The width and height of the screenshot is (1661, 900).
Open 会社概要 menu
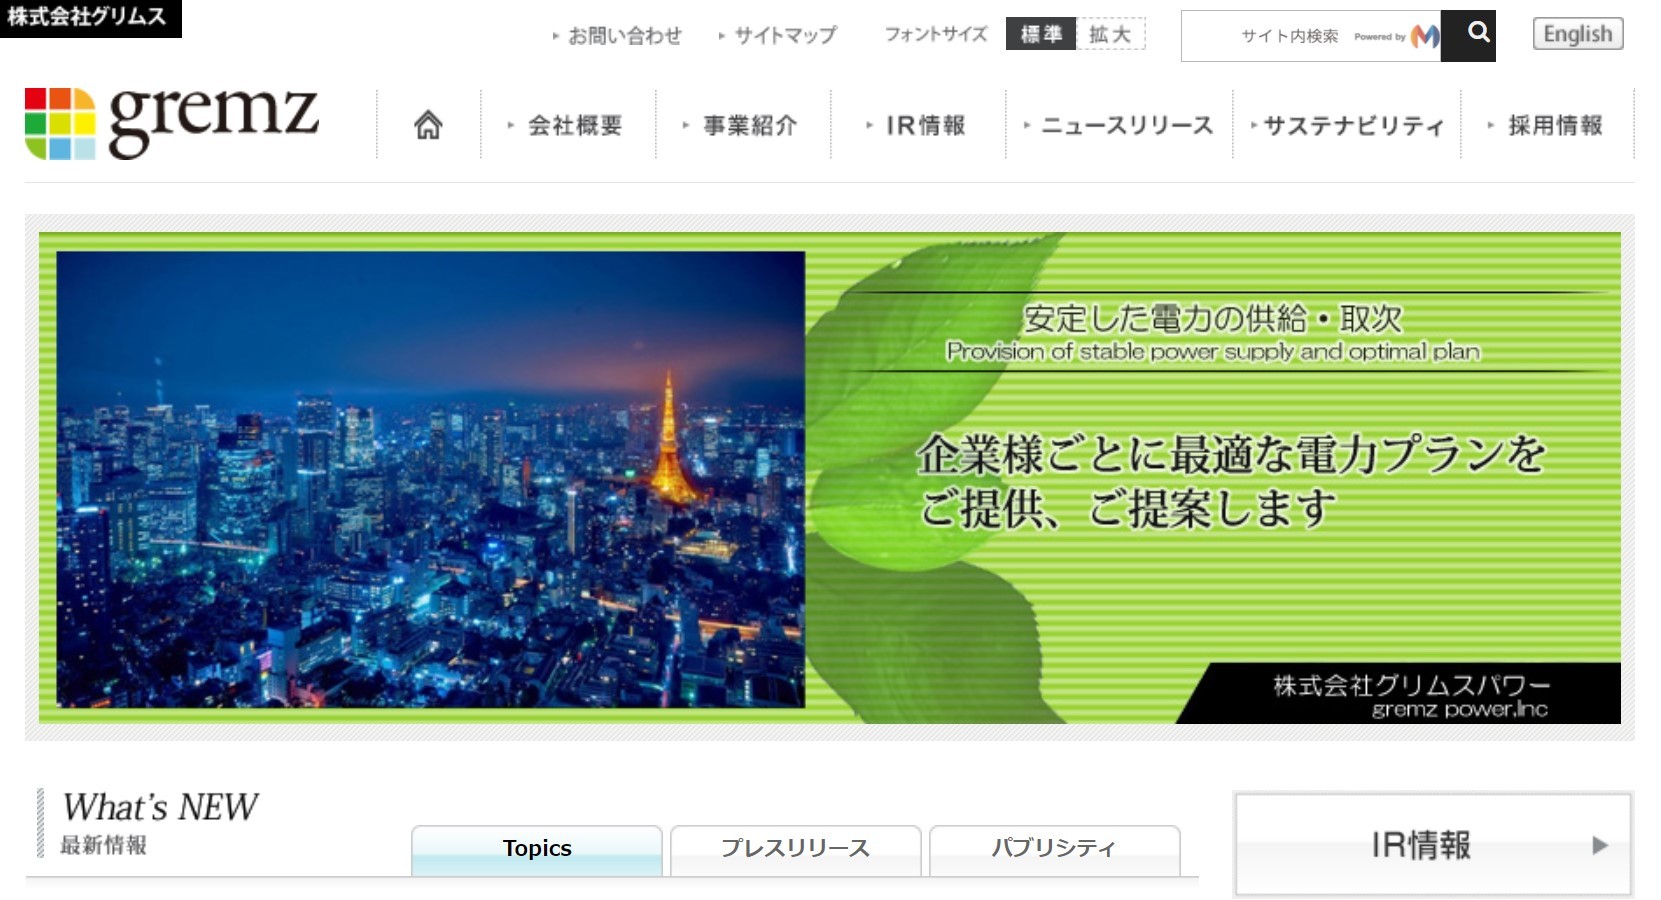coord(567,125)
